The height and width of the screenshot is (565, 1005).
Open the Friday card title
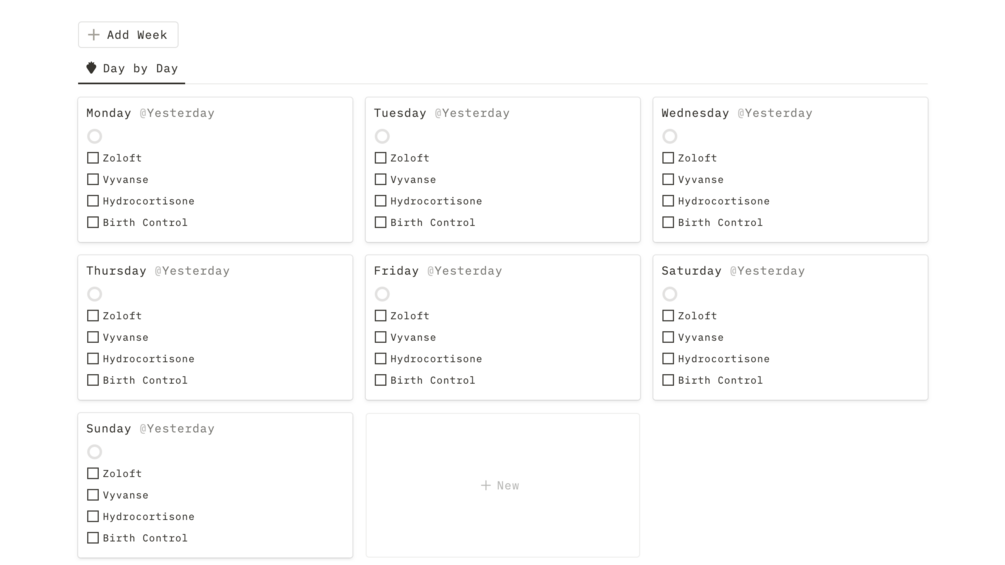pos(396,271)
